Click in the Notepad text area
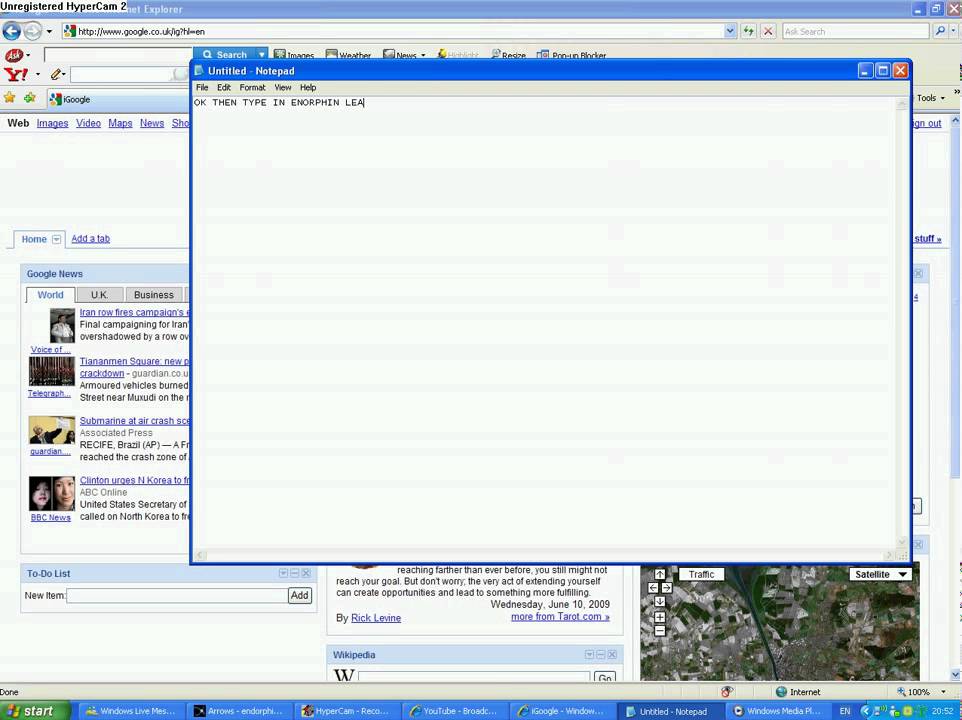The height and width of the screenshot is (720, 962). 544,323
